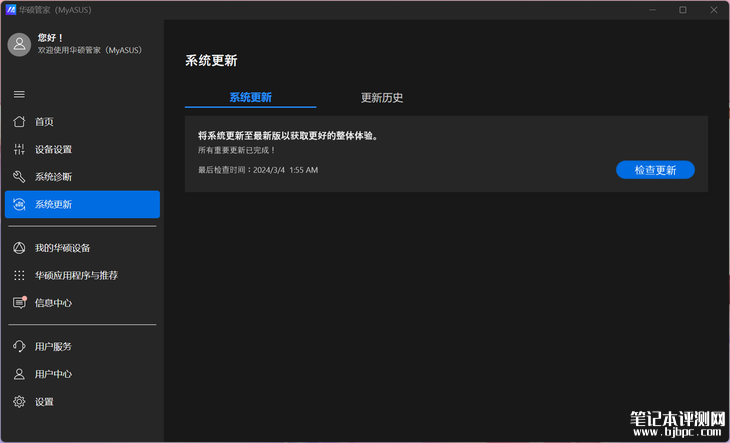This screenshot has width=730, height=443.
Task: Switch to the 更新历史 tab
Action: 382,98
